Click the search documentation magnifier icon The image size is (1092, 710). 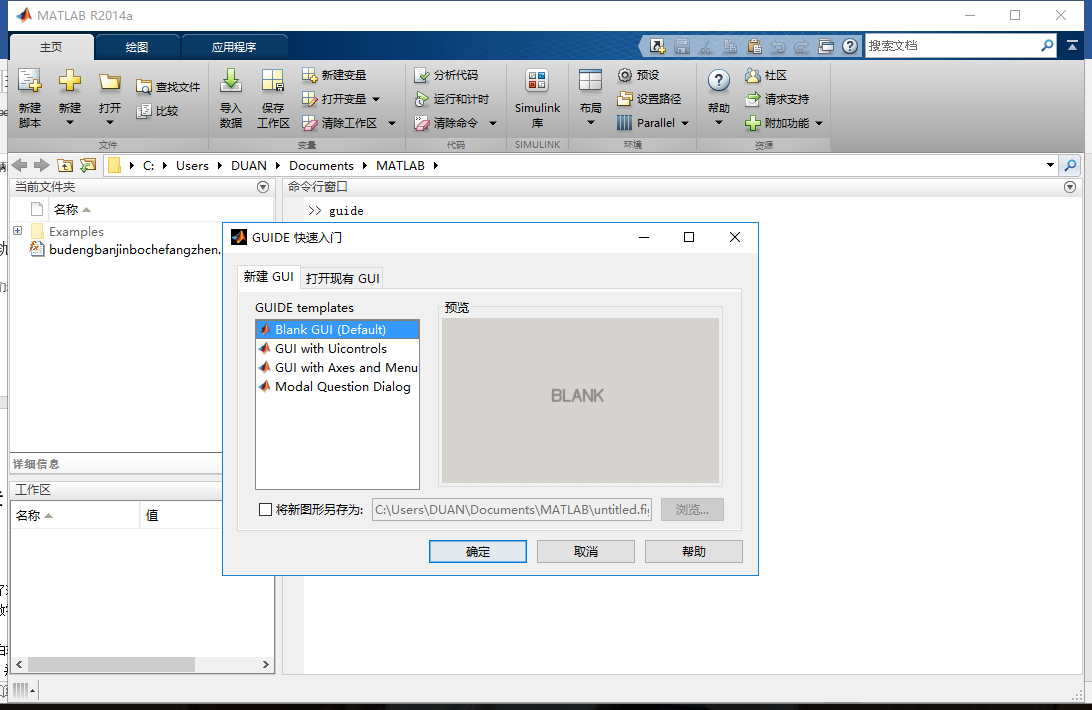(1047, 45)
